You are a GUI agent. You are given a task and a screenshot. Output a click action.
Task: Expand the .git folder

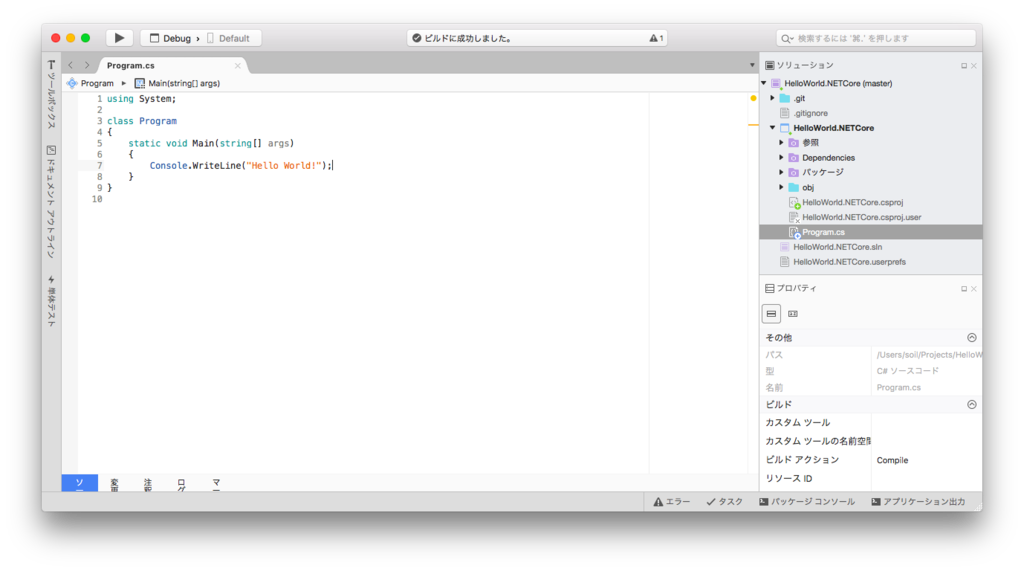click(x=773, y=98)
